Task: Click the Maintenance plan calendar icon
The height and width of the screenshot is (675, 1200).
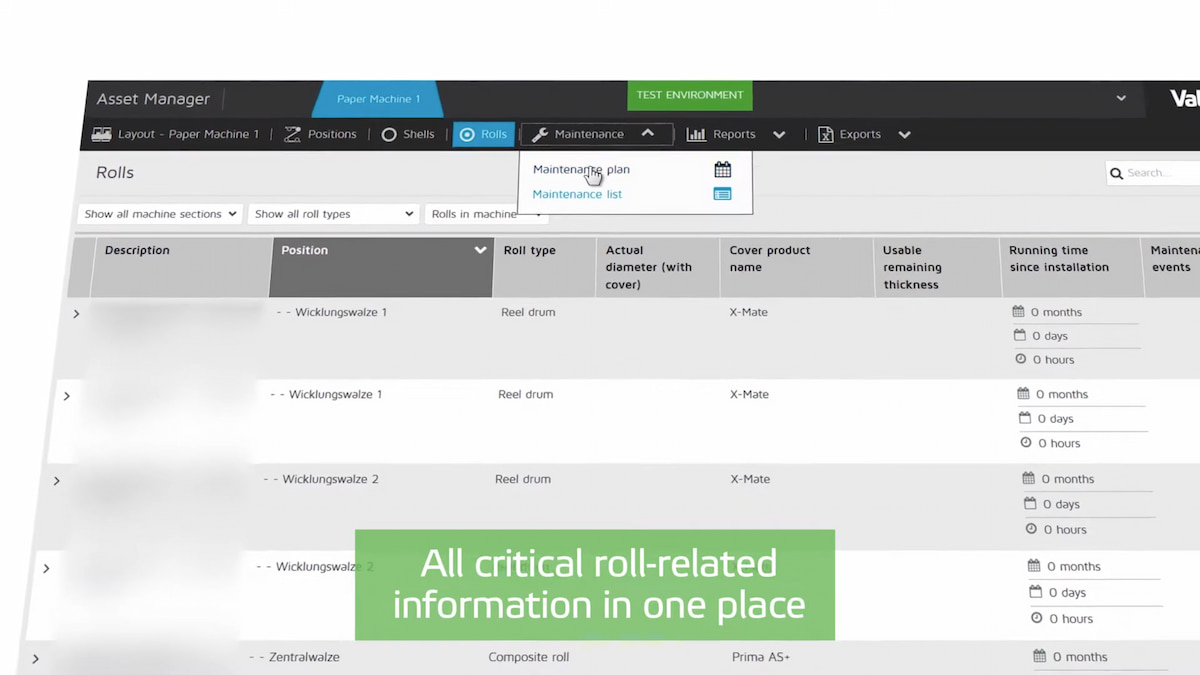Action: (722, 169)
